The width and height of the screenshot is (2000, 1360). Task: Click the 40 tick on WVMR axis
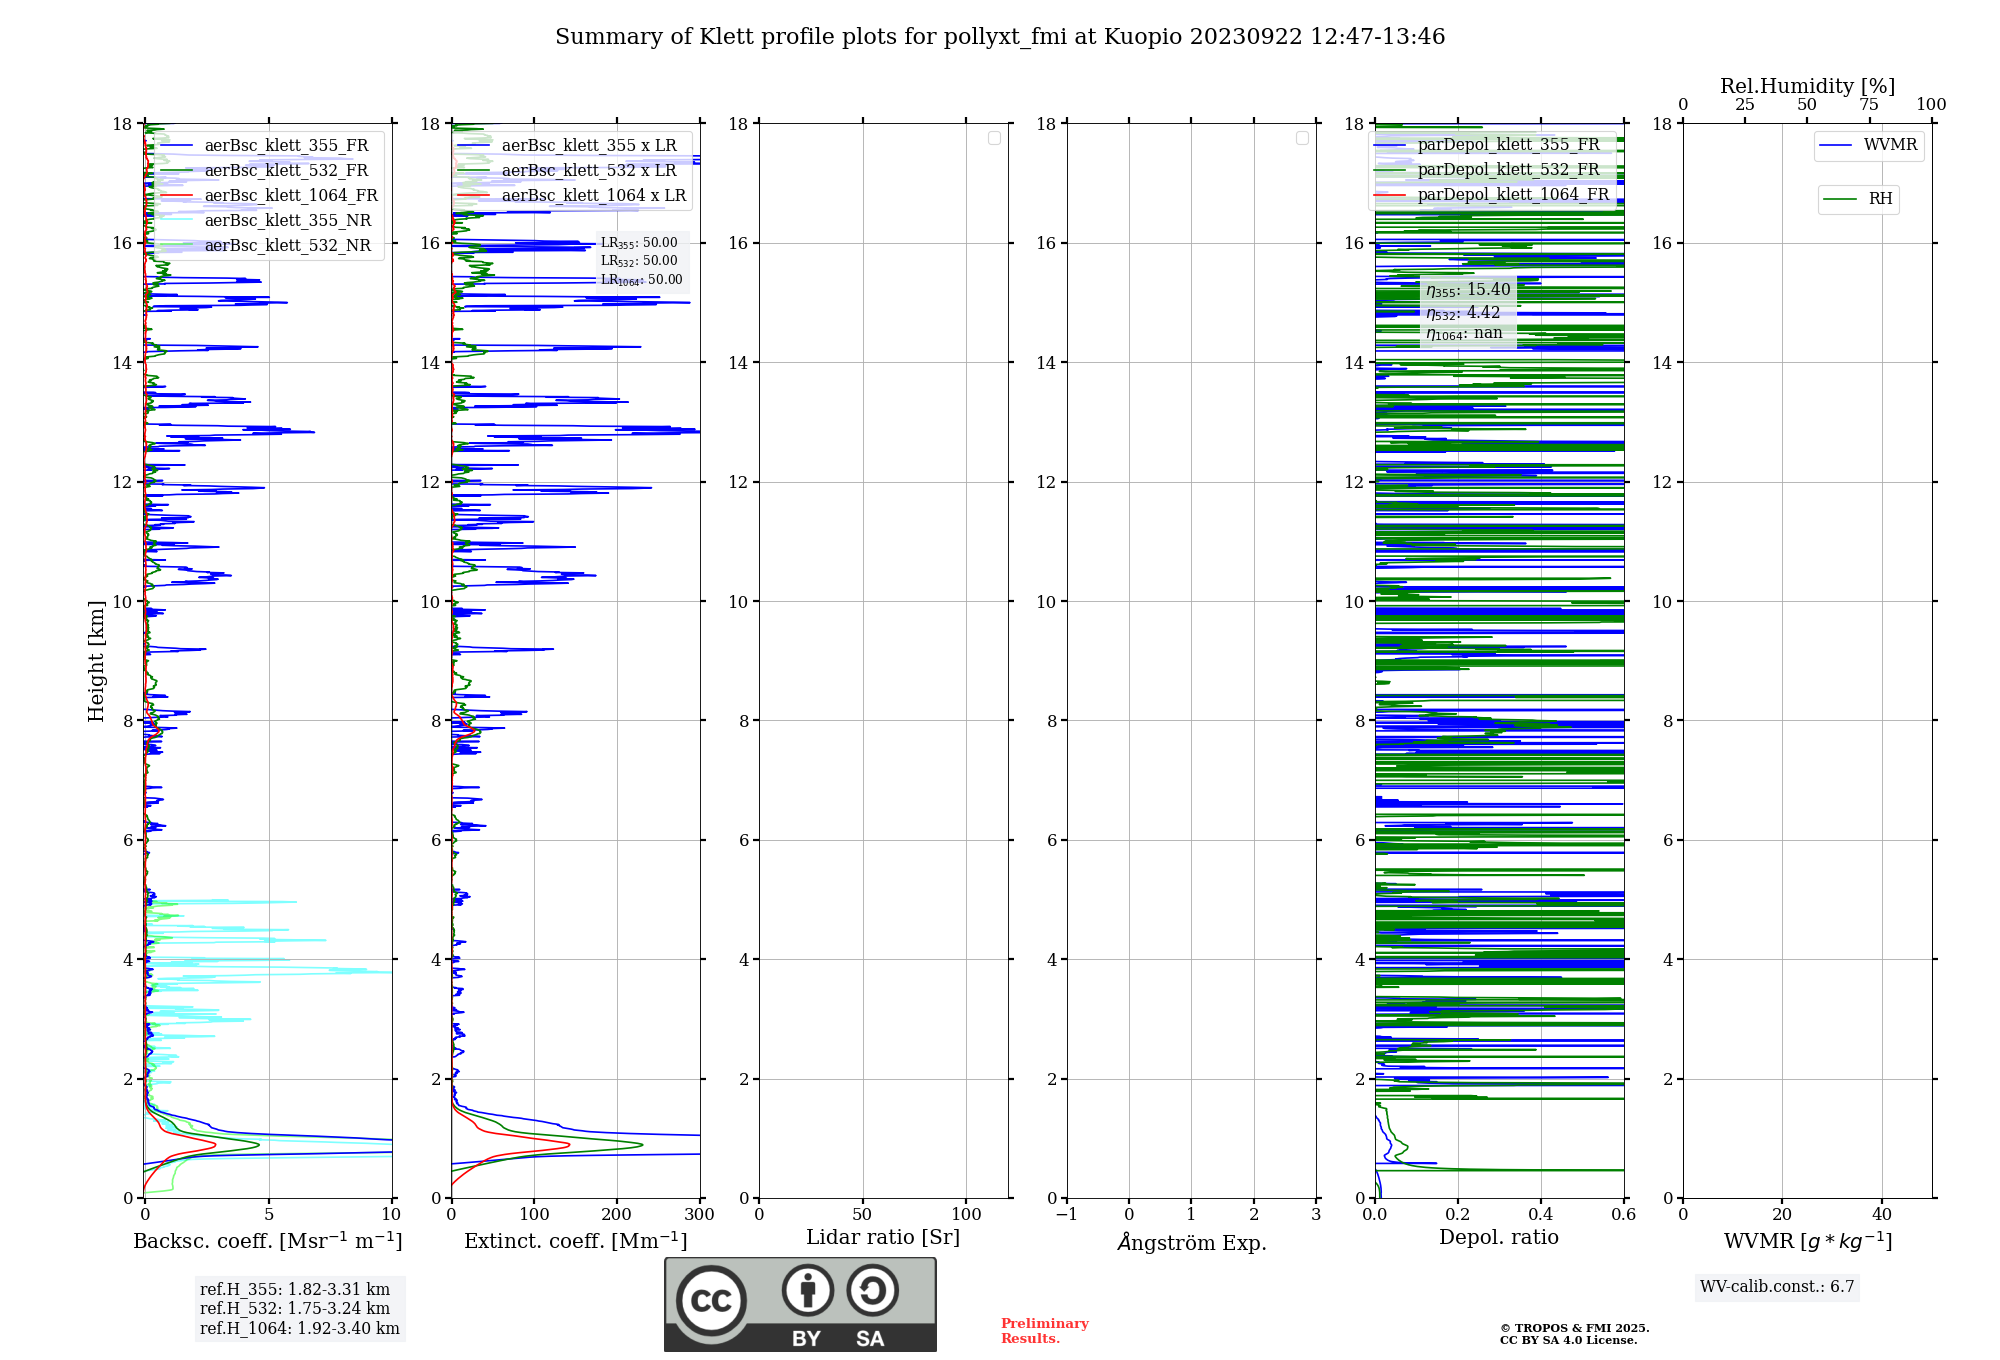click(x=1882, y=1215)
